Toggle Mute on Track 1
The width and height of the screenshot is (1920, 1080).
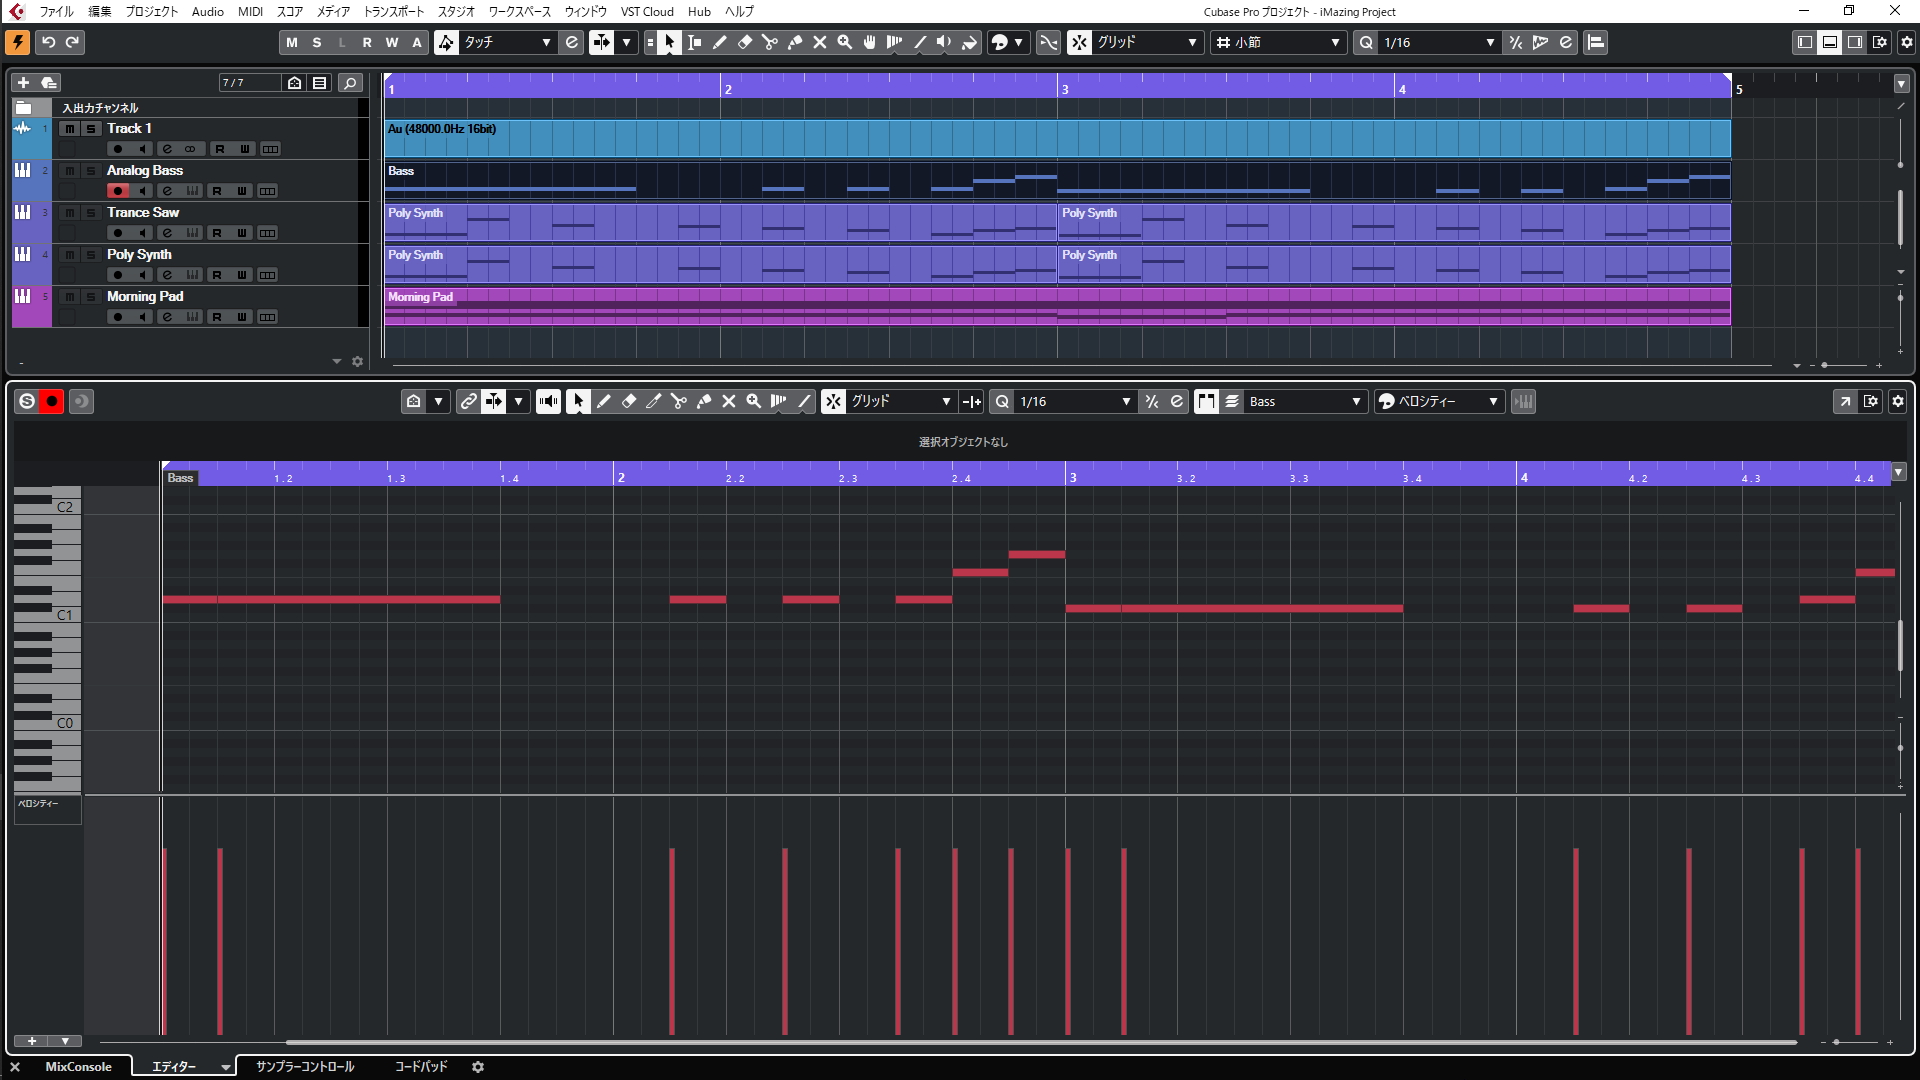(x=69, y=128)
